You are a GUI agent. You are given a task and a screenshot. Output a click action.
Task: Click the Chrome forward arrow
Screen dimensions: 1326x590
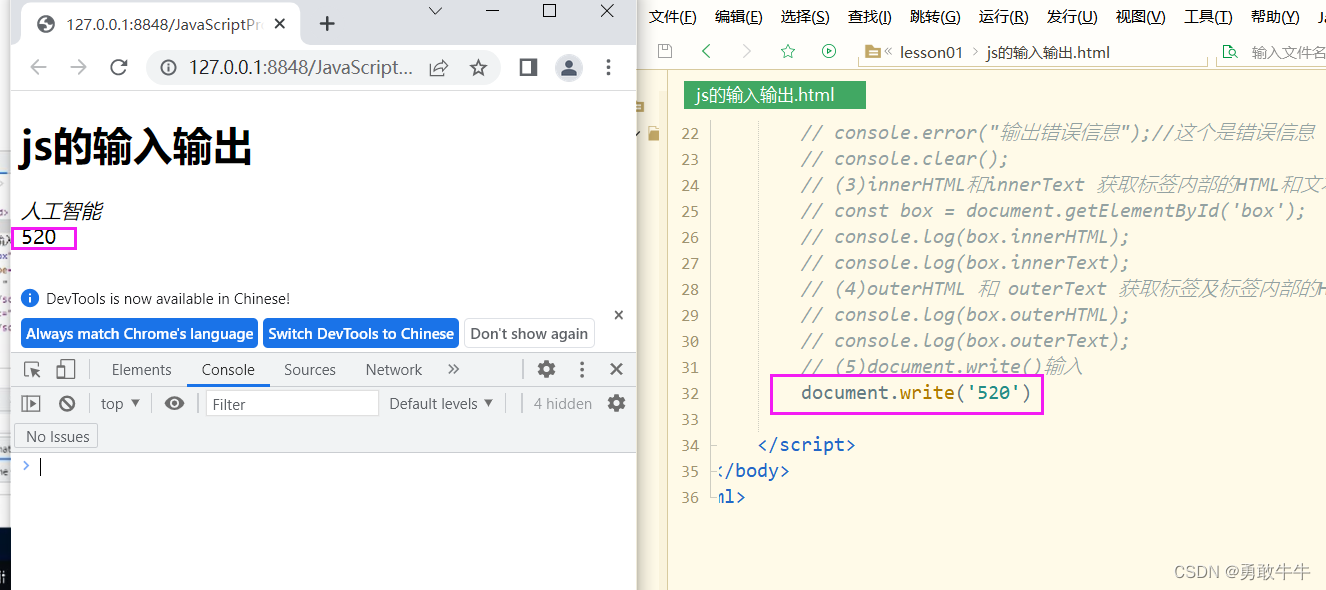78,67
